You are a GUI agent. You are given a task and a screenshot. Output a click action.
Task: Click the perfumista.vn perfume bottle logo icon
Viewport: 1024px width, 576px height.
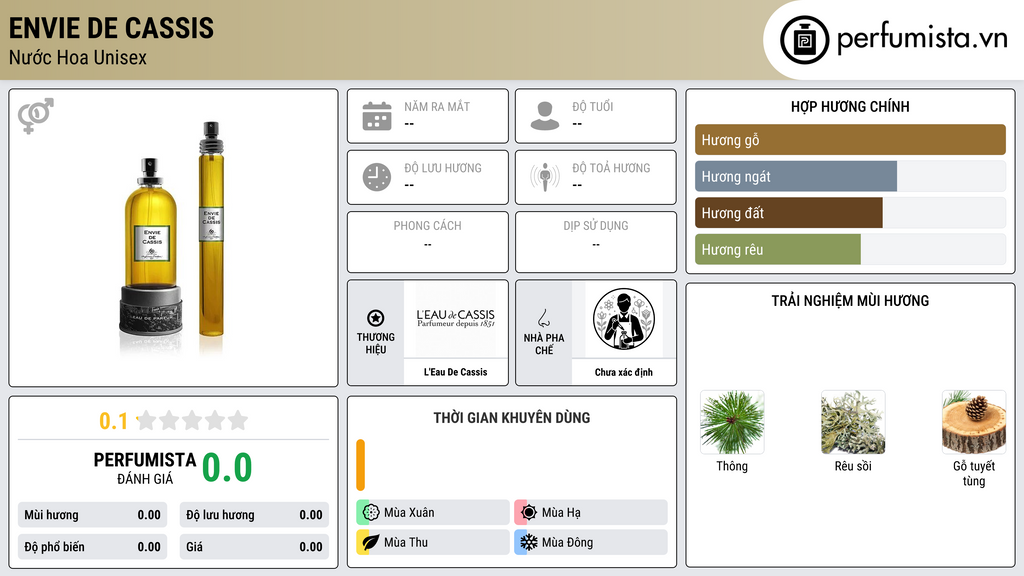tap(804, 40)
